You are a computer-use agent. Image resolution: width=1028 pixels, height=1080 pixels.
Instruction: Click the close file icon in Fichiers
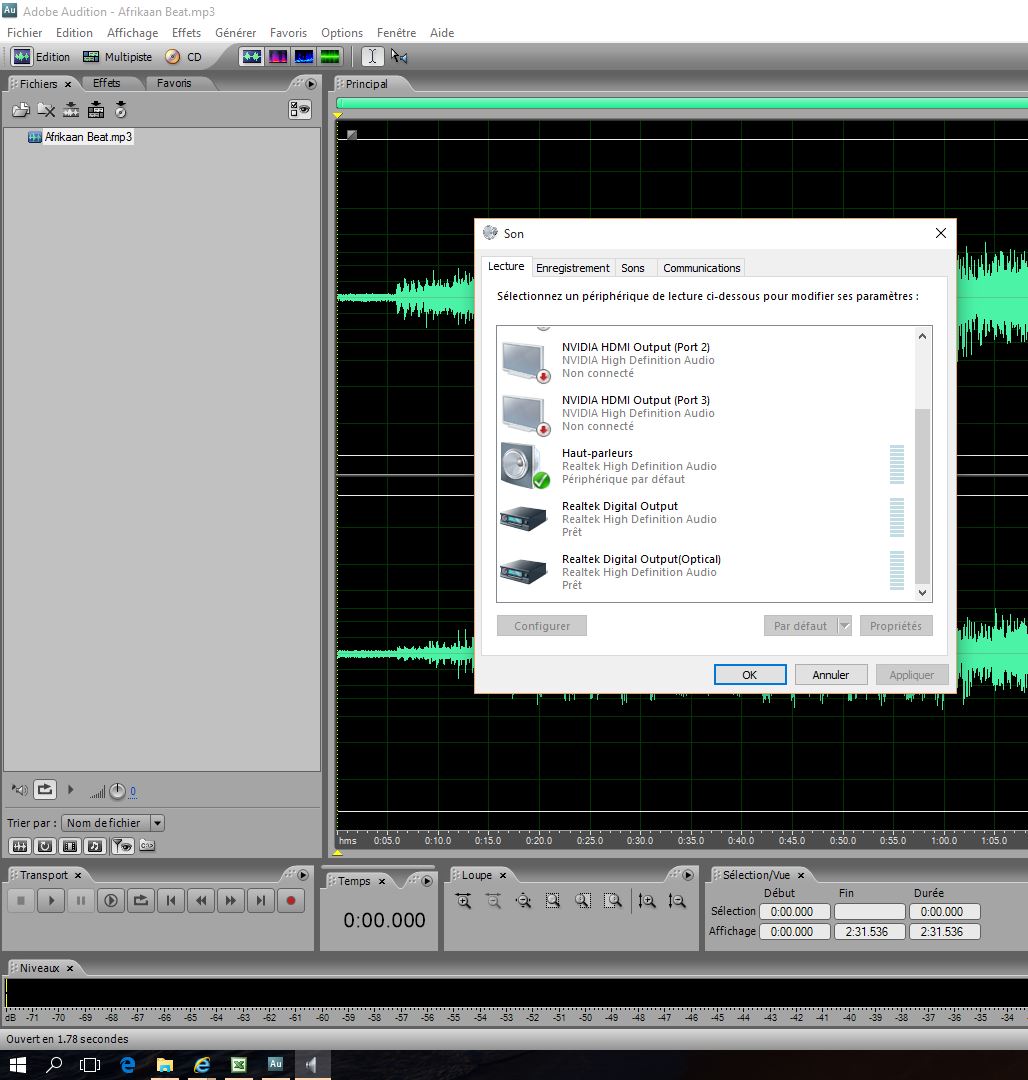[46, 110]
